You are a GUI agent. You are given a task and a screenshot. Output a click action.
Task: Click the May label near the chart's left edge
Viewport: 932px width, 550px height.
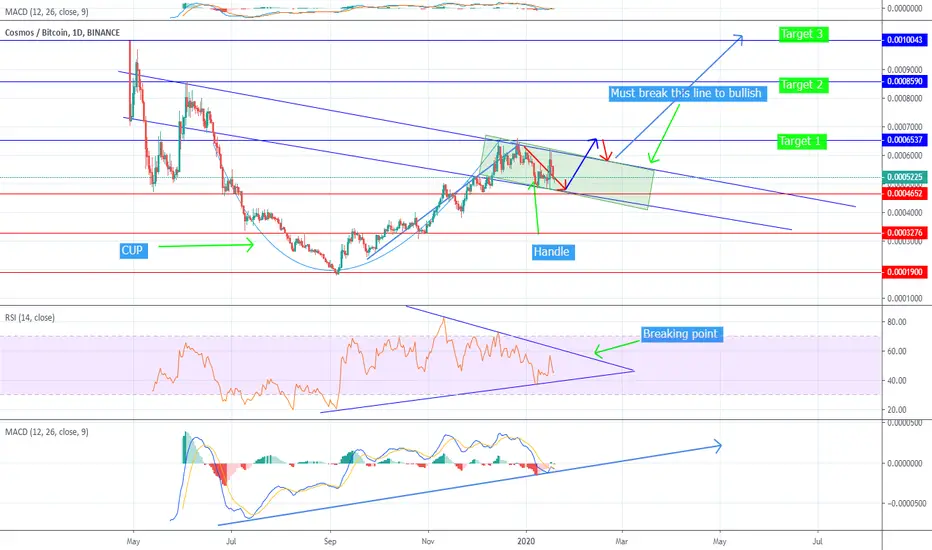pos(134,542)
